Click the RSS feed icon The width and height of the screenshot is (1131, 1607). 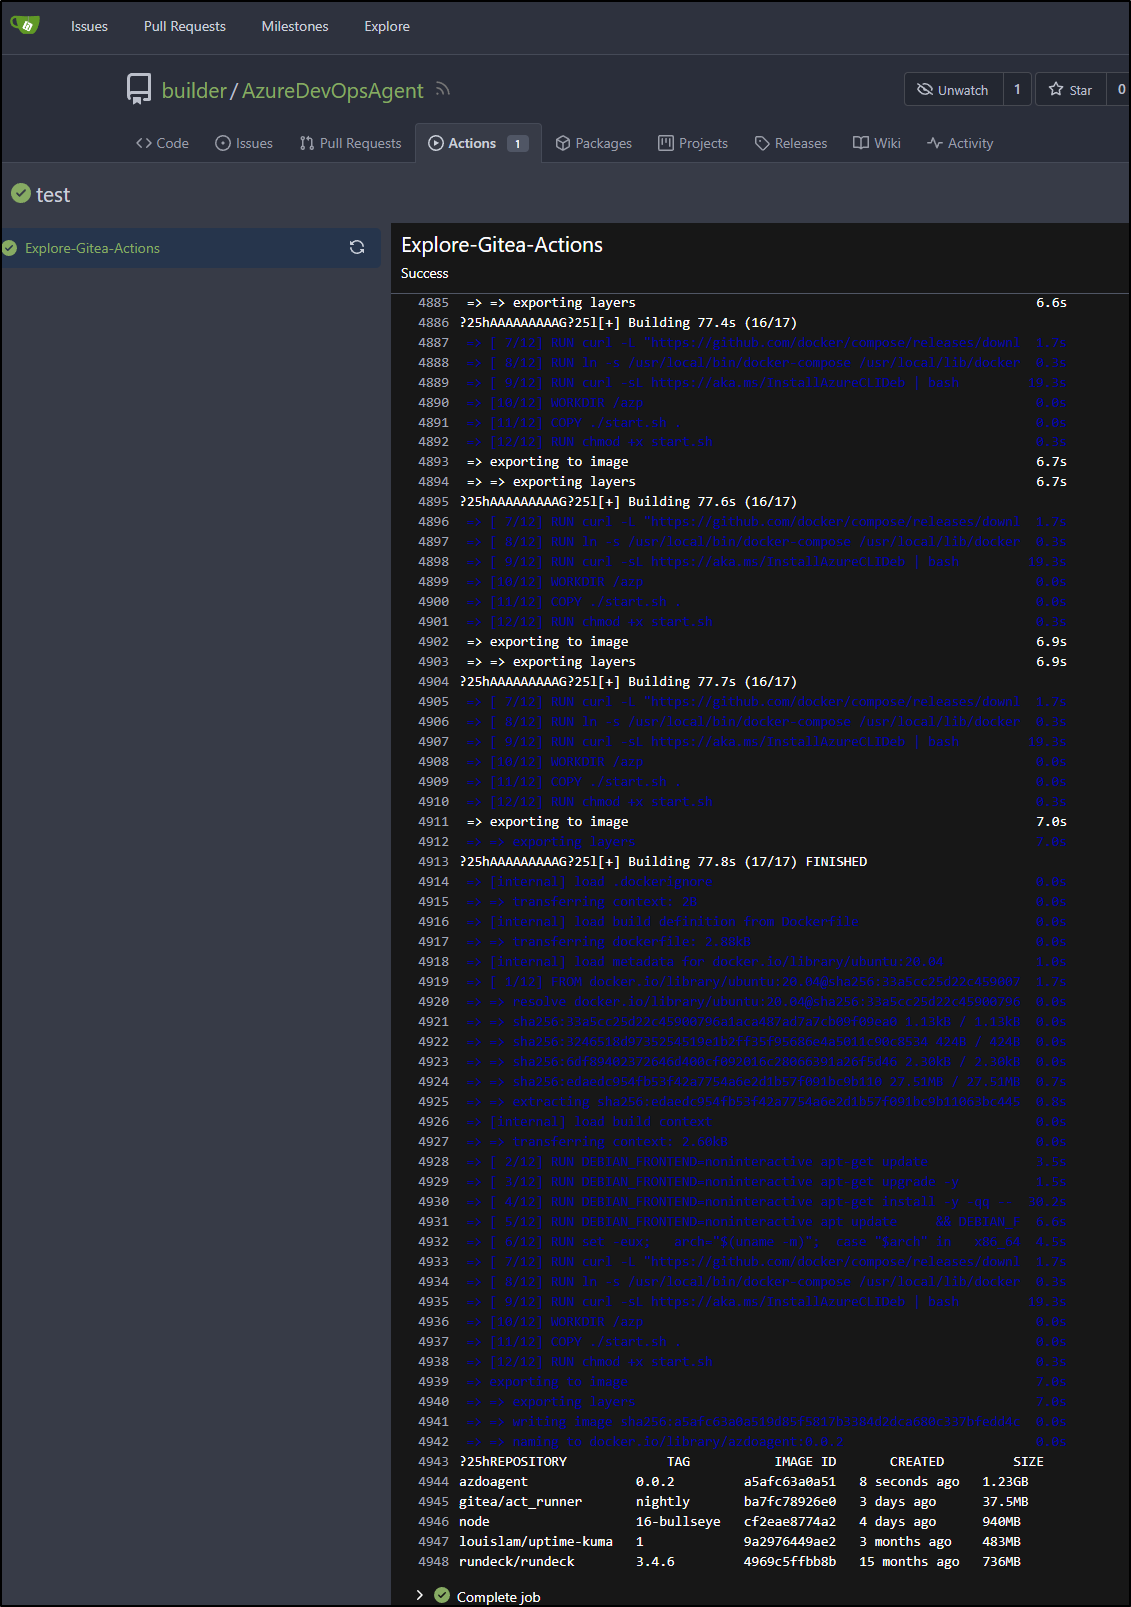443,89
